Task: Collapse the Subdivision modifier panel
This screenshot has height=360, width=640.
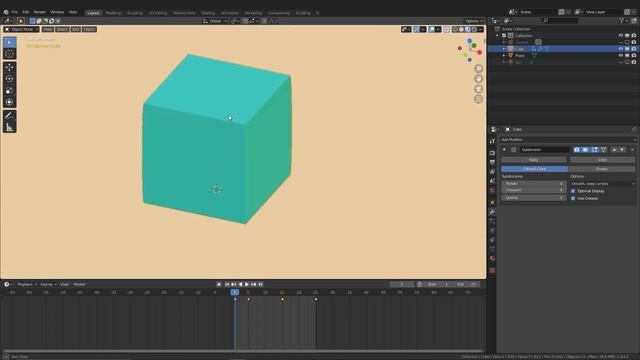Action: click(504, 150)
